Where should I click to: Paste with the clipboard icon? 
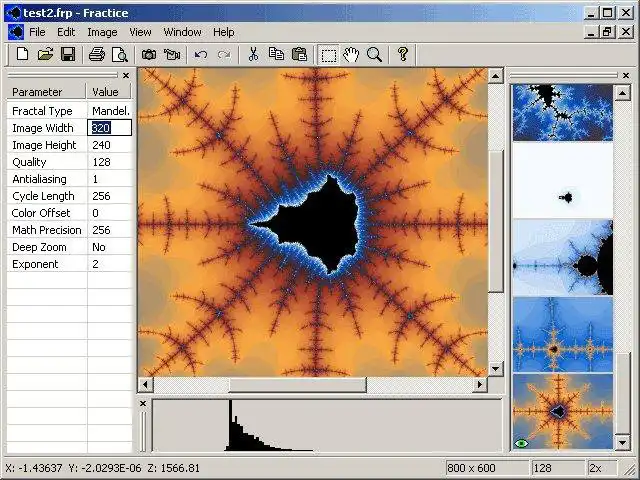[x=299, y=54]
